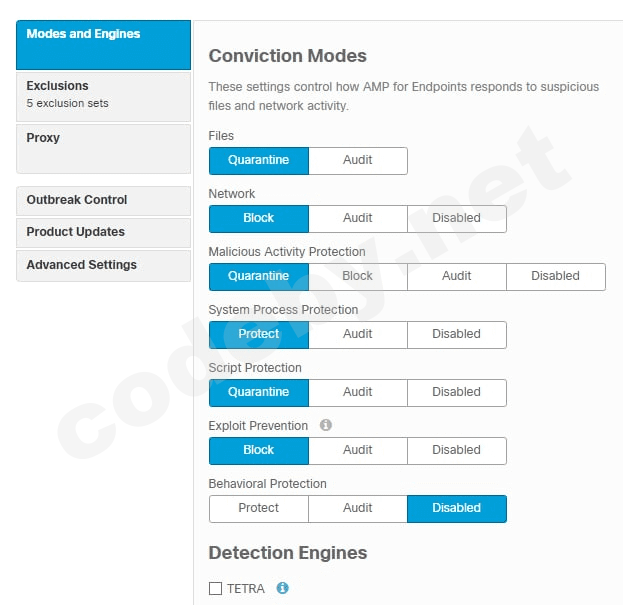
Task: Set Files conviction mode to Audit
Action: coord(357,160)
